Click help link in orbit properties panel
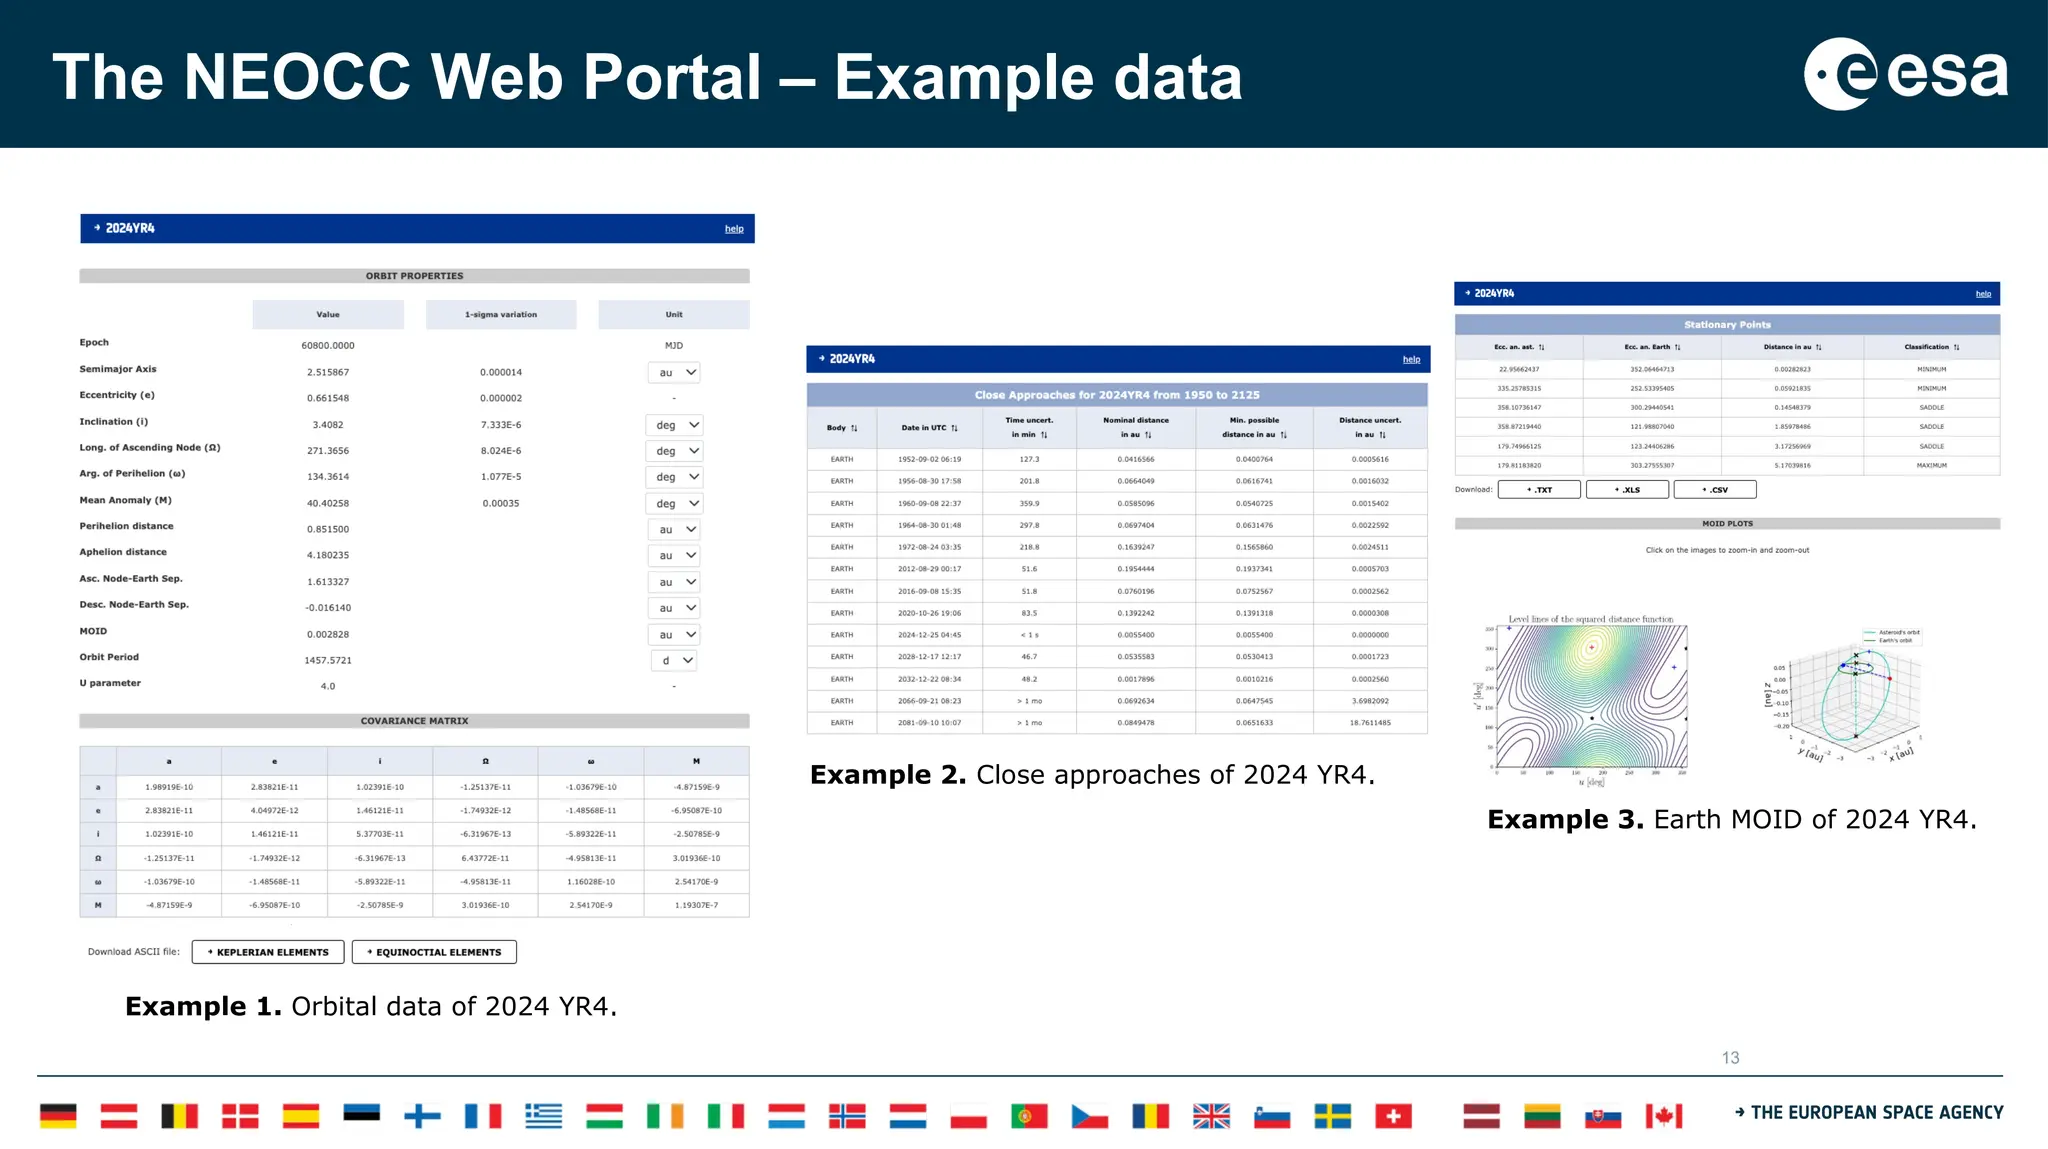2048x1149 pixels. (734, 229)
